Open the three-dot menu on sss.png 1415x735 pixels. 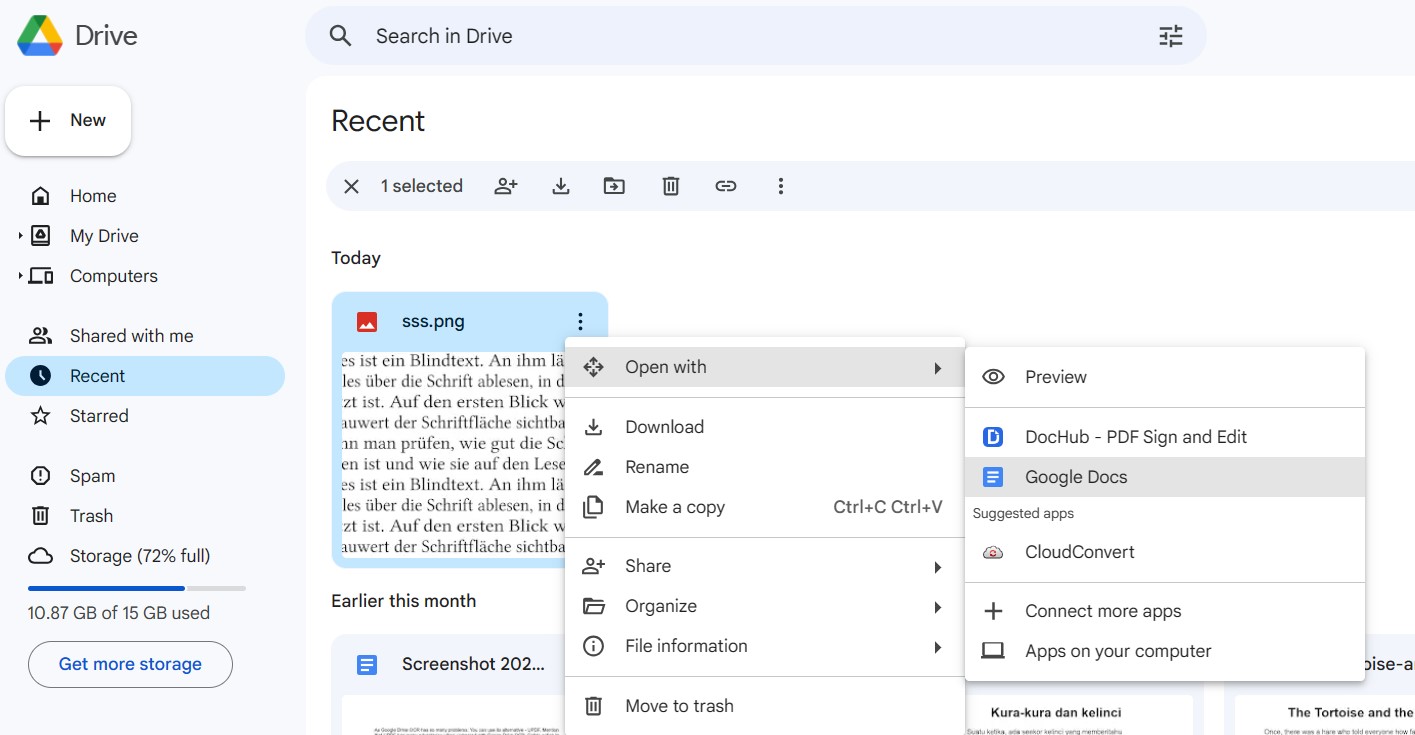pyautogui.click(x=579, y=320)
